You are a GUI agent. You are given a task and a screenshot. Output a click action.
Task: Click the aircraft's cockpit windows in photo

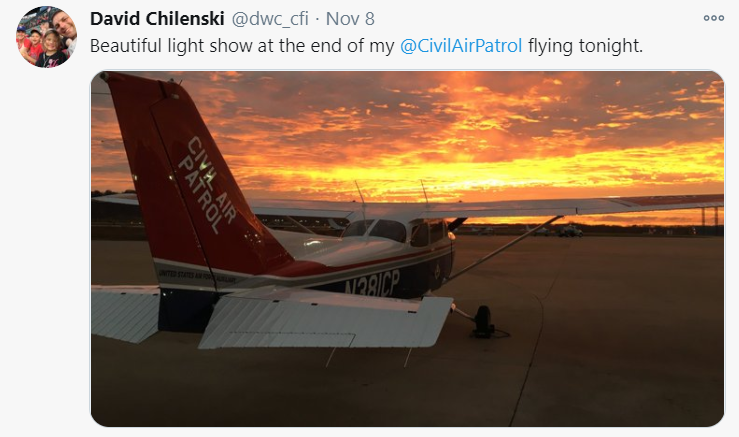tap(385, 231)
